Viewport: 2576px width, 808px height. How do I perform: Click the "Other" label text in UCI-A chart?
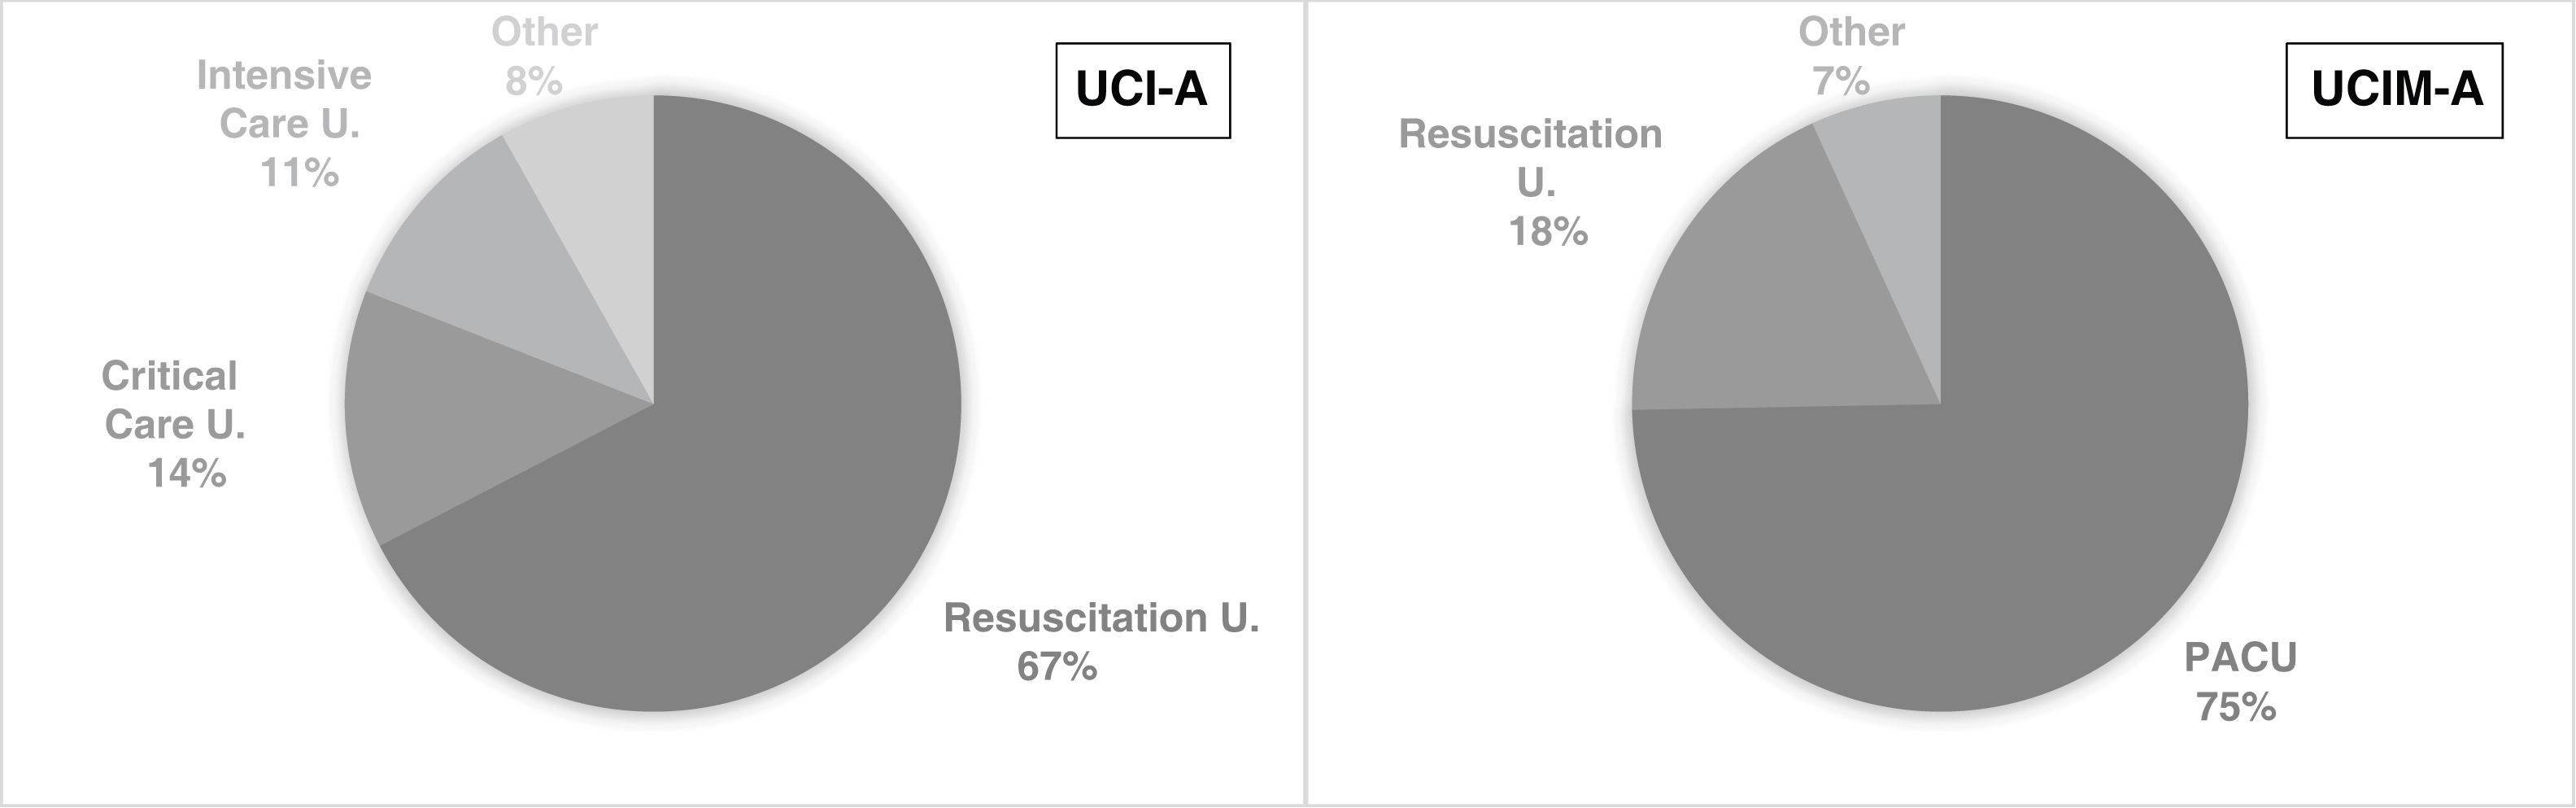point(544,32)
